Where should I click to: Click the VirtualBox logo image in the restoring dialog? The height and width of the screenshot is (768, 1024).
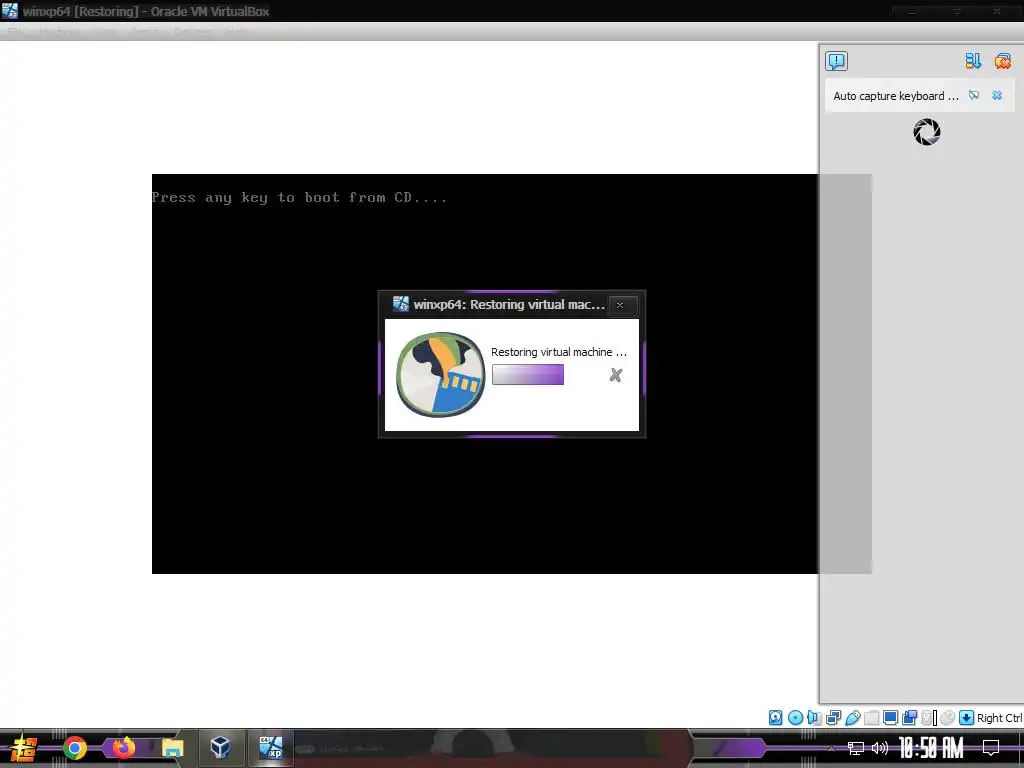(x=440, y=375)
